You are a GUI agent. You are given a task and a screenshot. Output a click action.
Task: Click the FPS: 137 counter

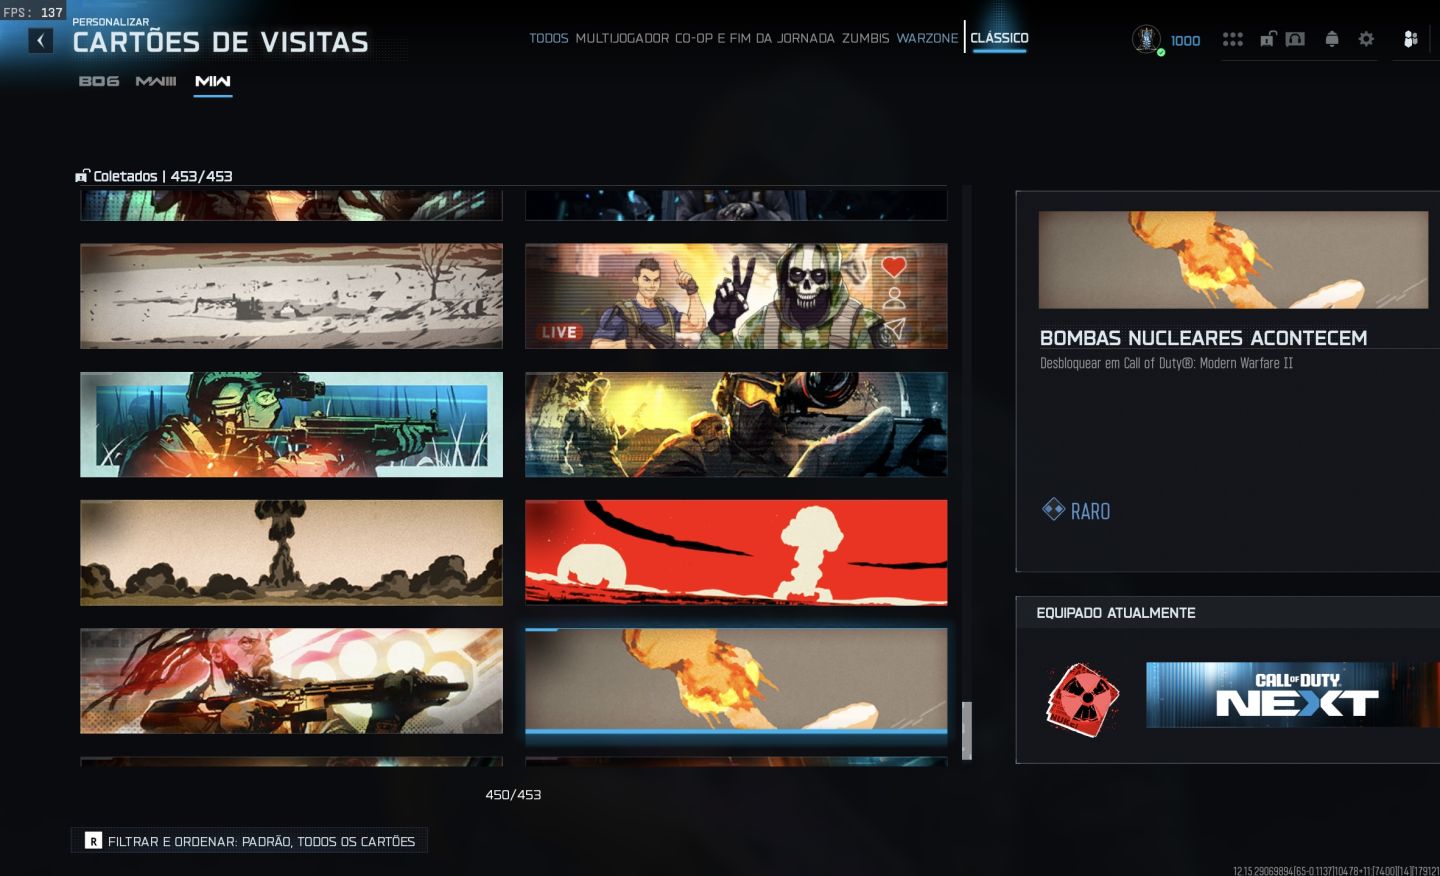pyautogui.click(x=33, y=12)
